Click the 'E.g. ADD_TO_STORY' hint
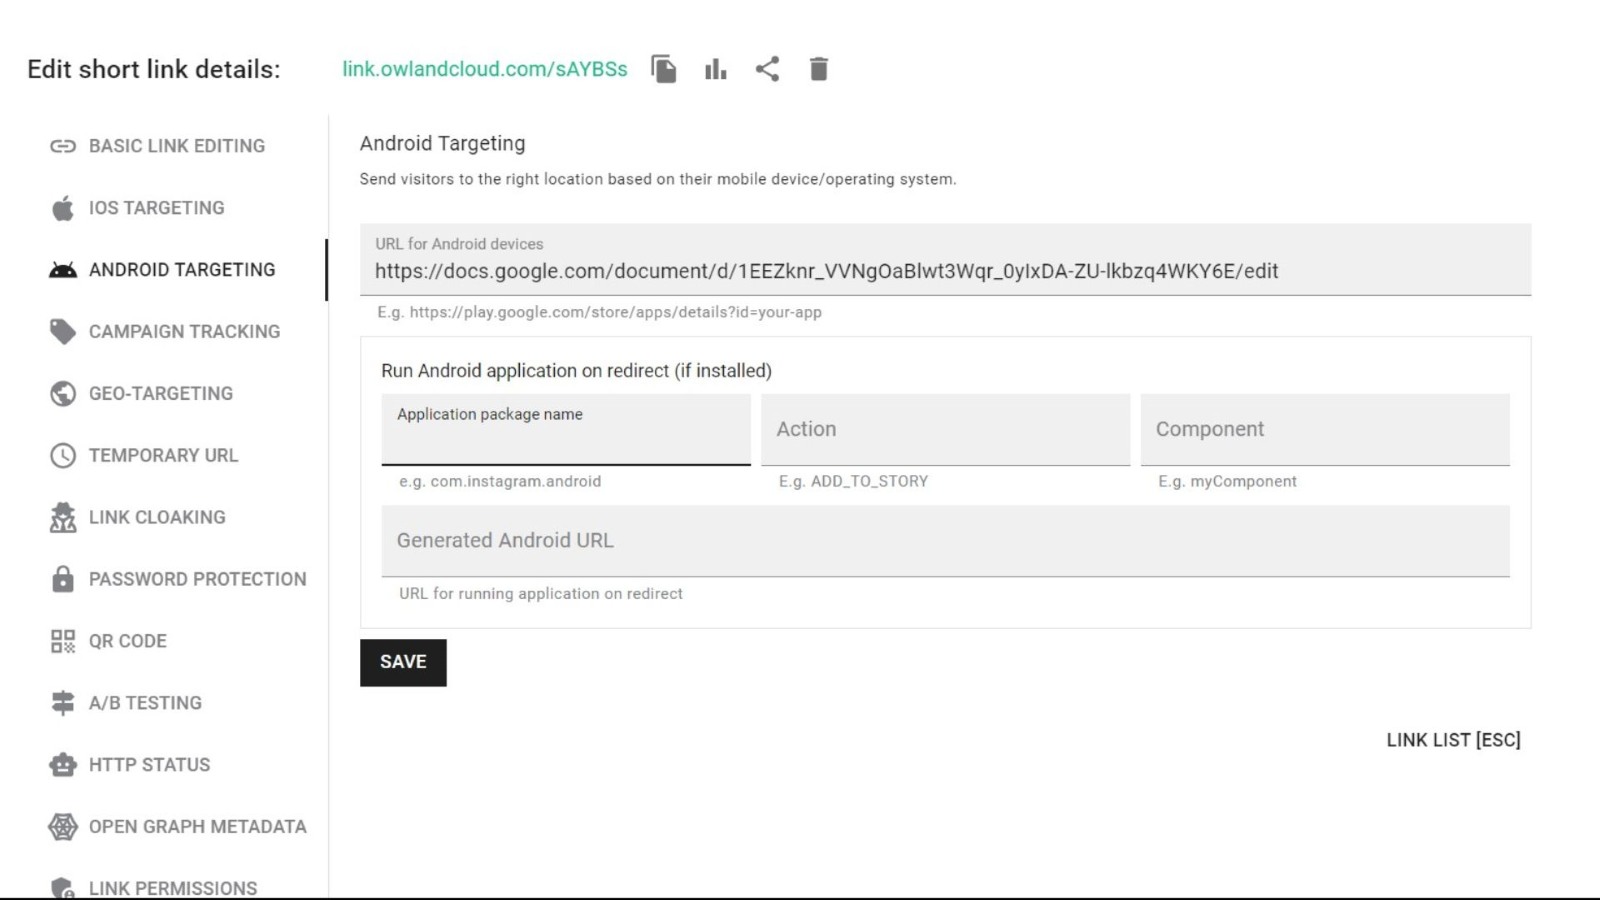 pos(853,481)
